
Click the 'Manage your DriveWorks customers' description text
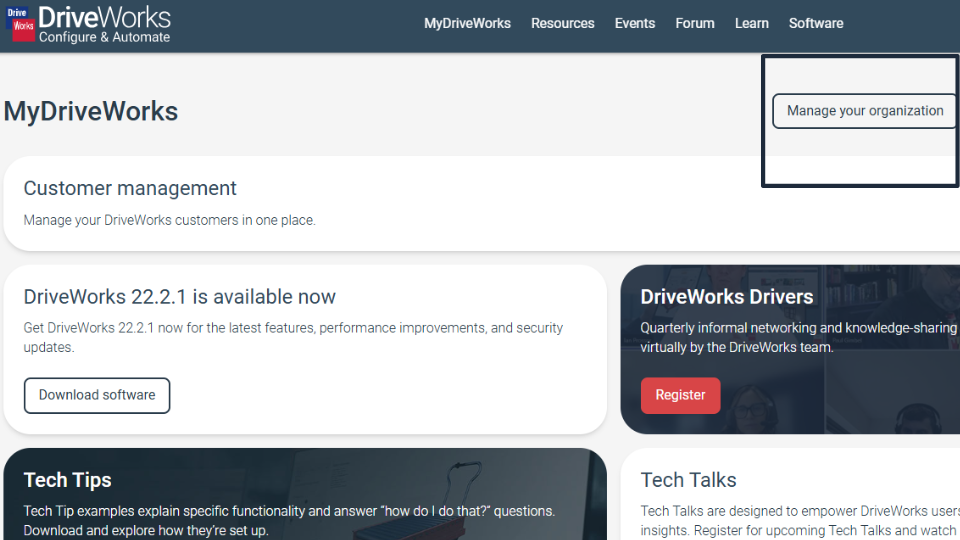(x=169, y=220)
